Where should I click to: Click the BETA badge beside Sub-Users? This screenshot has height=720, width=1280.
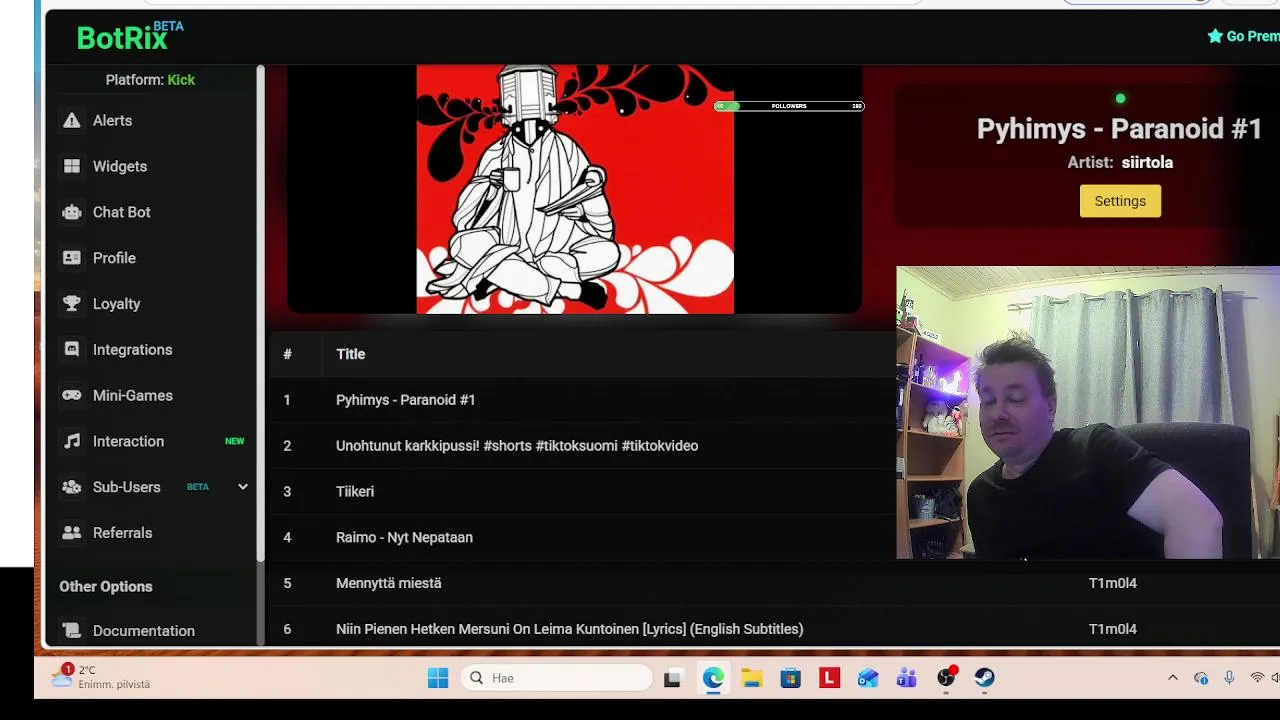(x=198, y=487)
